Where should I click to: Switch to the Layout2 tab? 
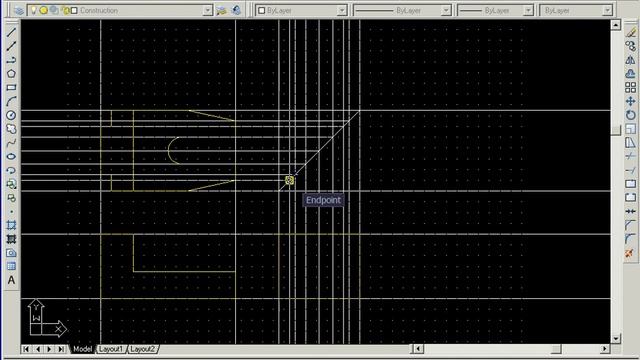pos(142,349)
